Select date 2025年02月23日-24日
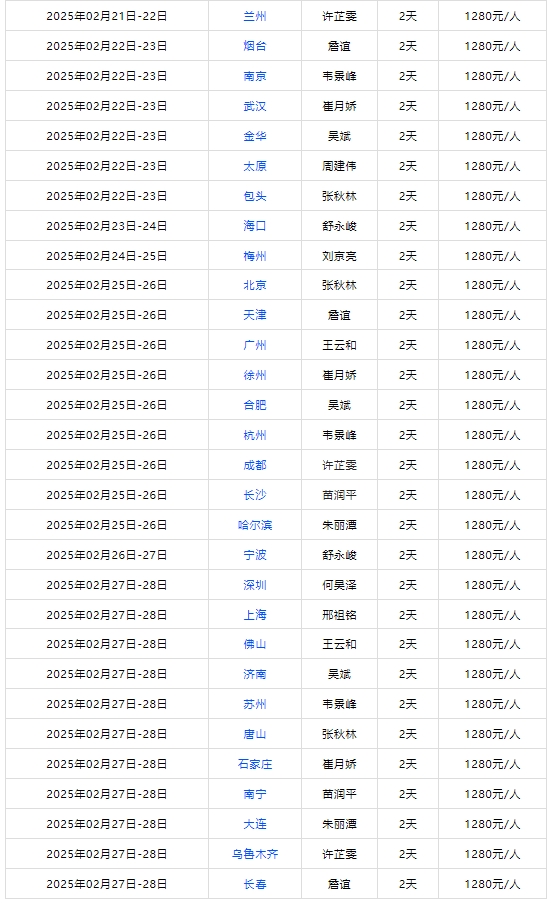 (106, 226)
